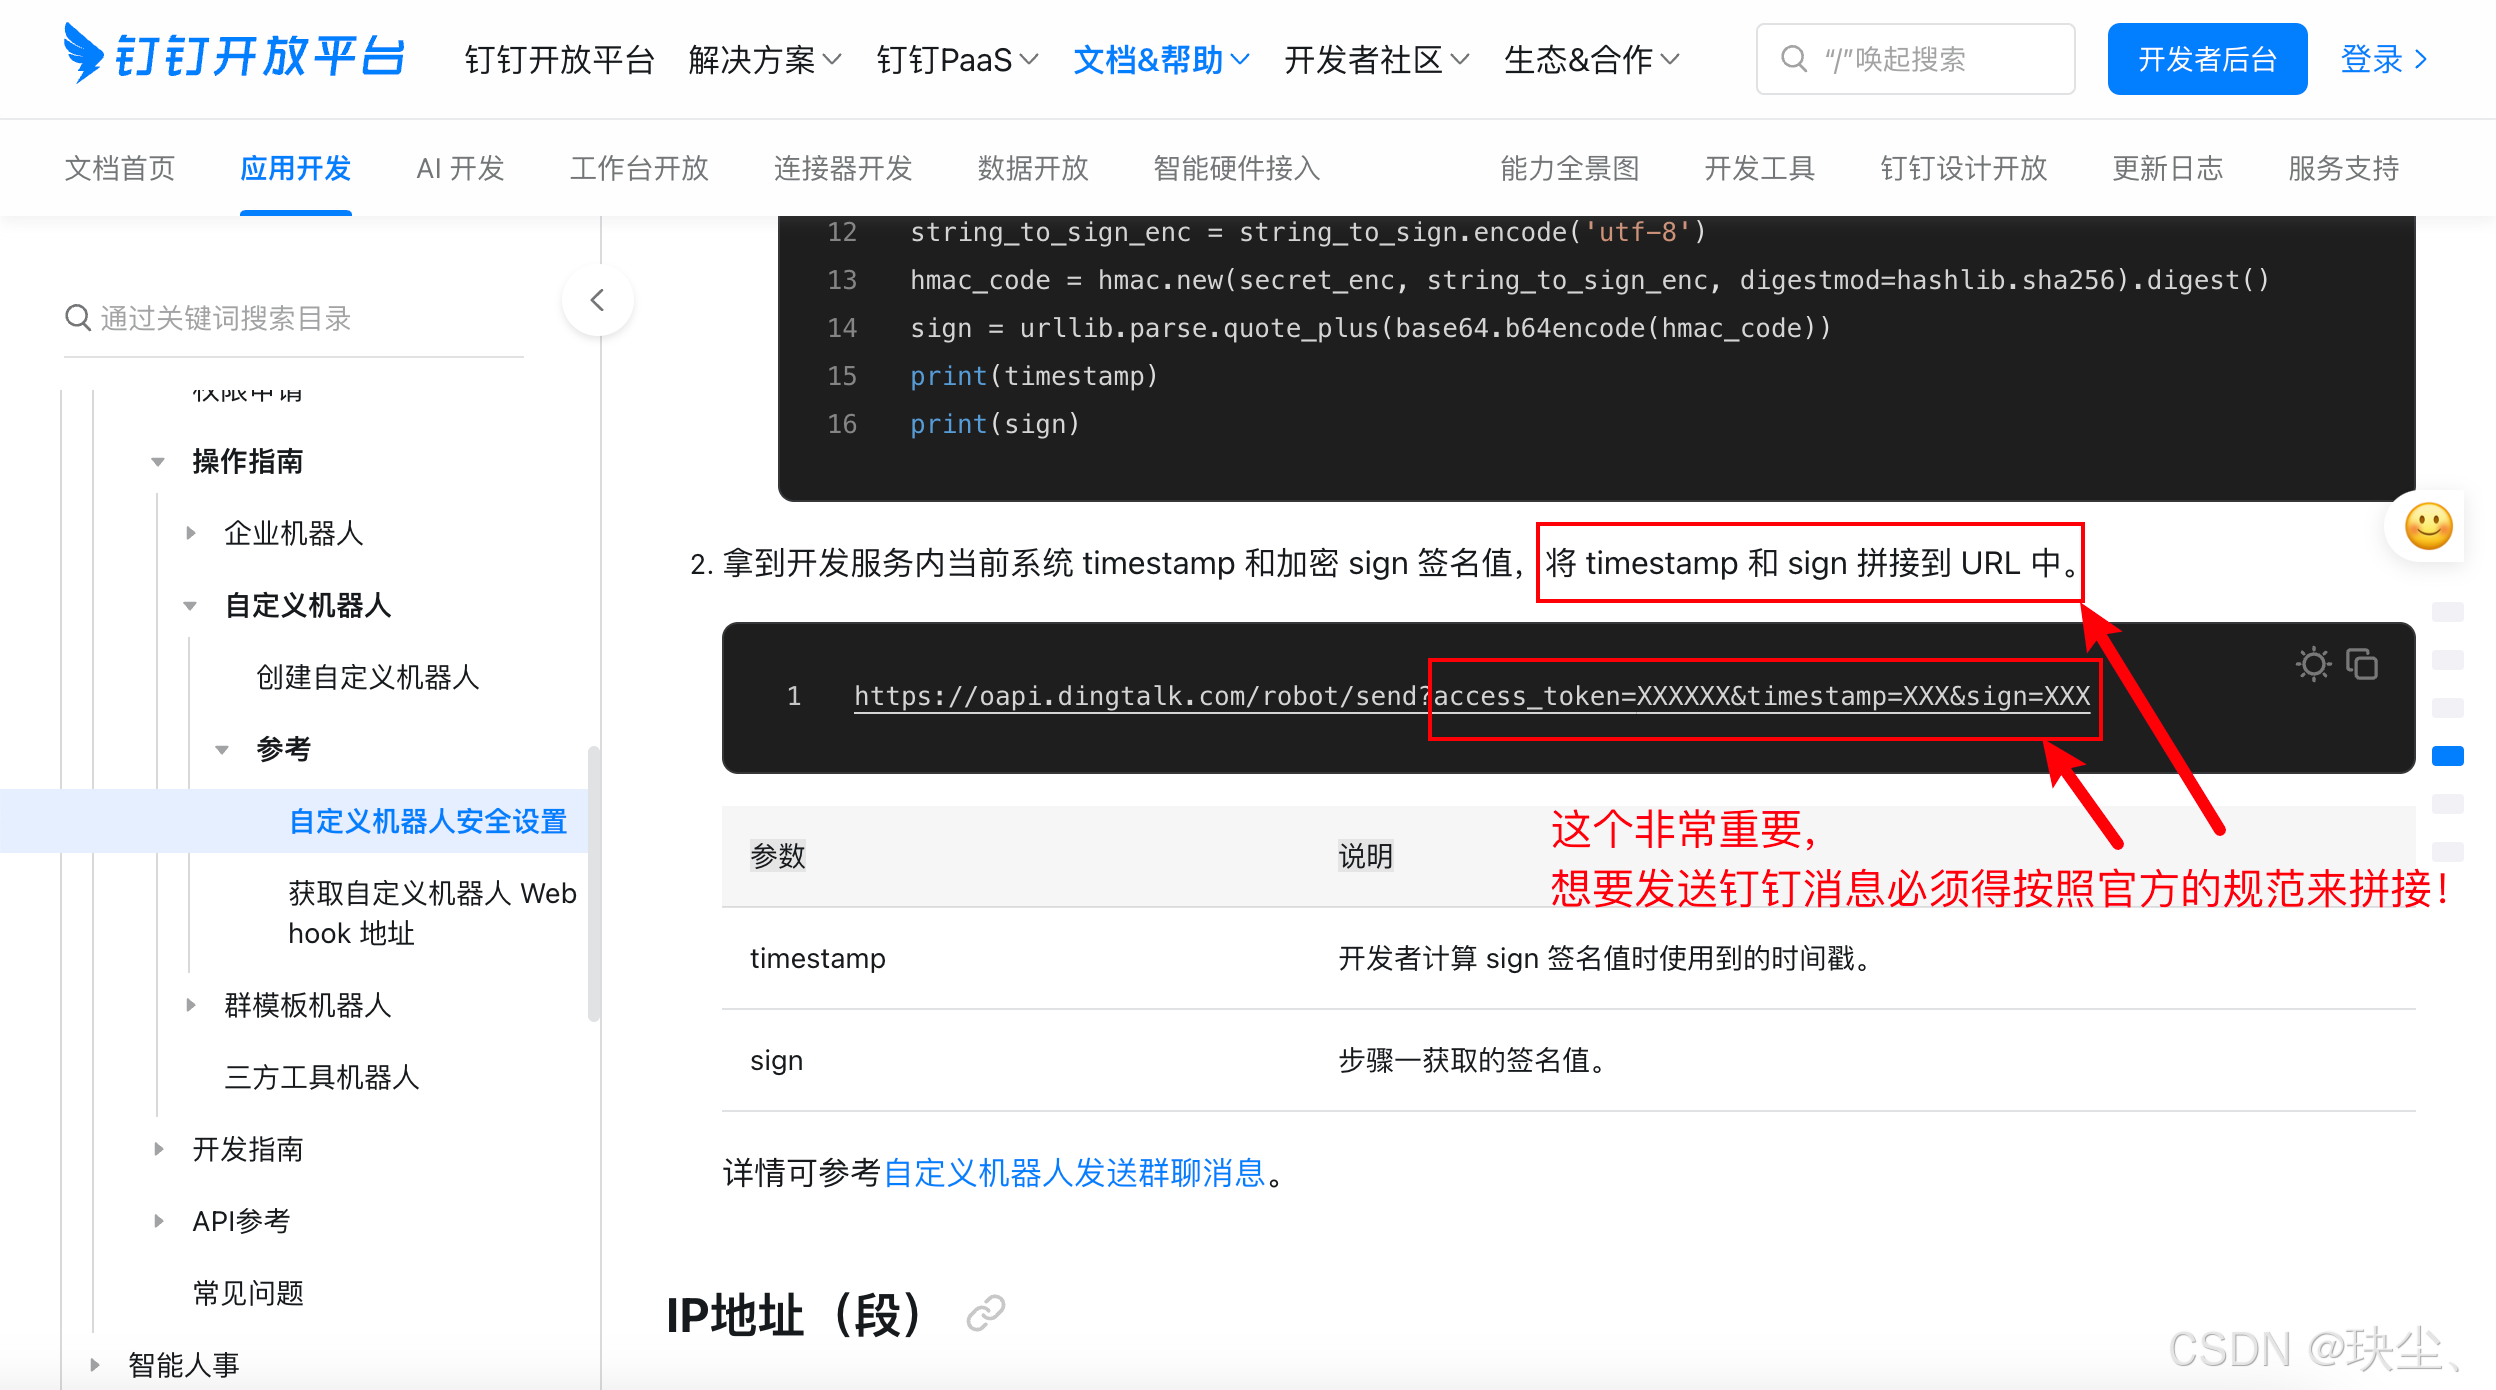The width and height of the screenshot is (2496, 1390).
Task: Open 创建自定义机器人 in the sidebar
Action: [x=368, y=677]
